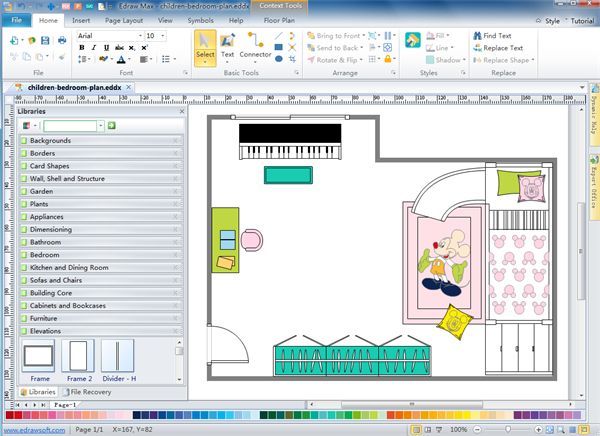Click the horizontal canvas scrollbar

point(412,404)
